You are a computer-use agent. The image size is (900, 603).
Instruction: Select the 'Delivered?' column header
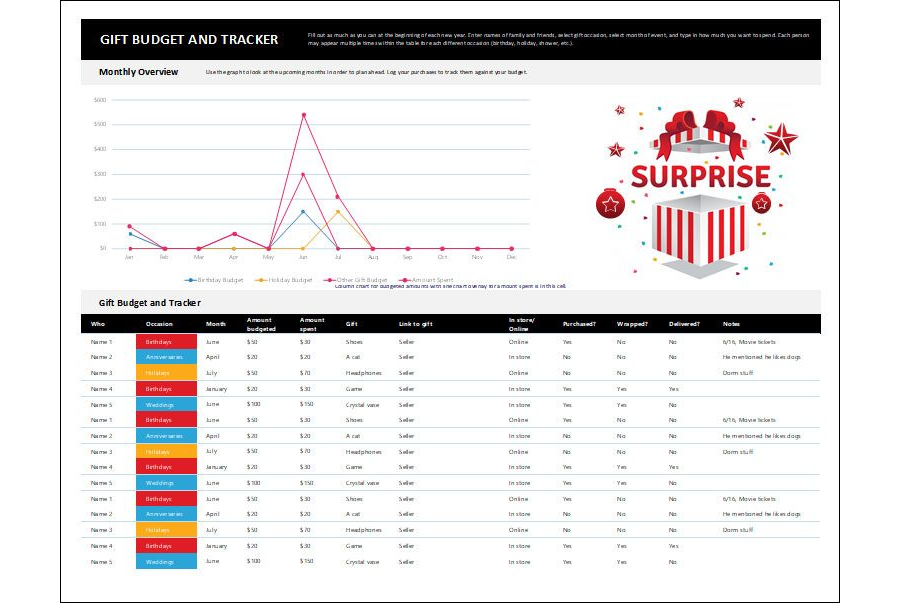684,324
